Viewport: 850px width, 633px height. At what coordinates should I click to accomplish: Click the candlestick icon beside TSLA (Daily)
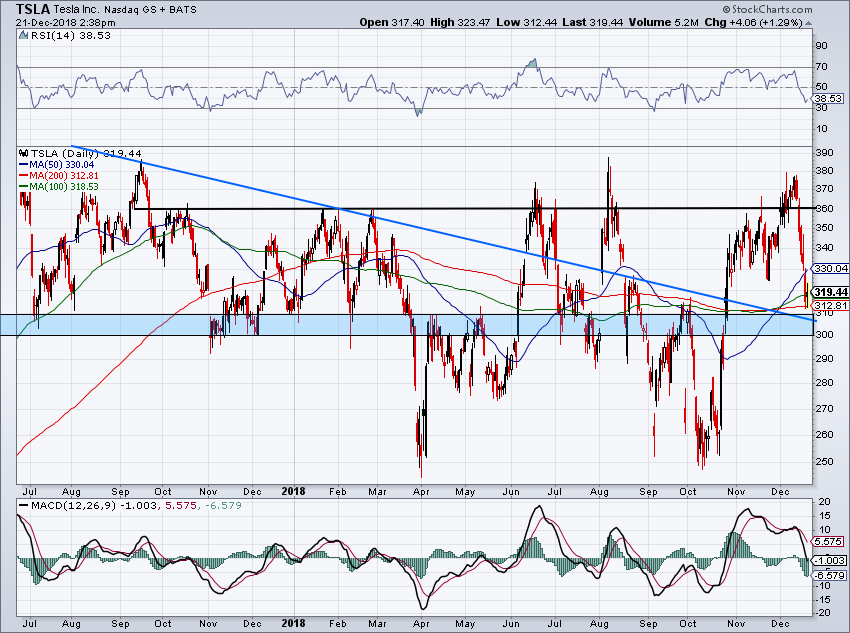(23, 153)
